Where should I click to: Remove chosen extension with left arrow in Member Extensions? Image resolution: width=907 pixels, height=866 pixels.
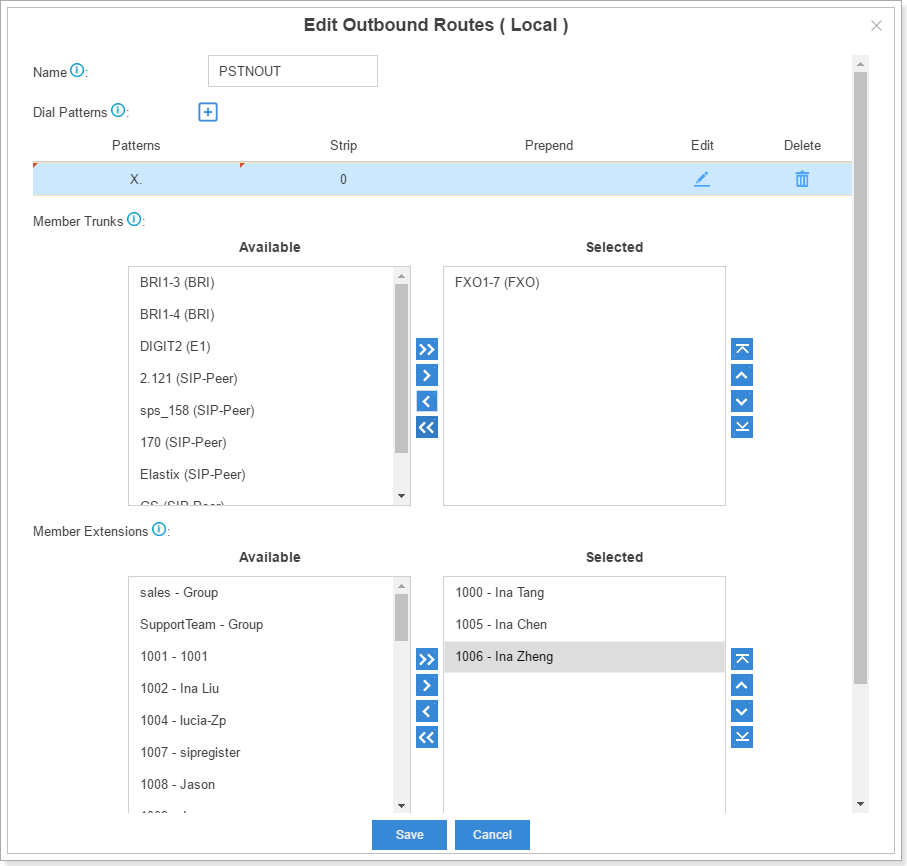(426, 711)
